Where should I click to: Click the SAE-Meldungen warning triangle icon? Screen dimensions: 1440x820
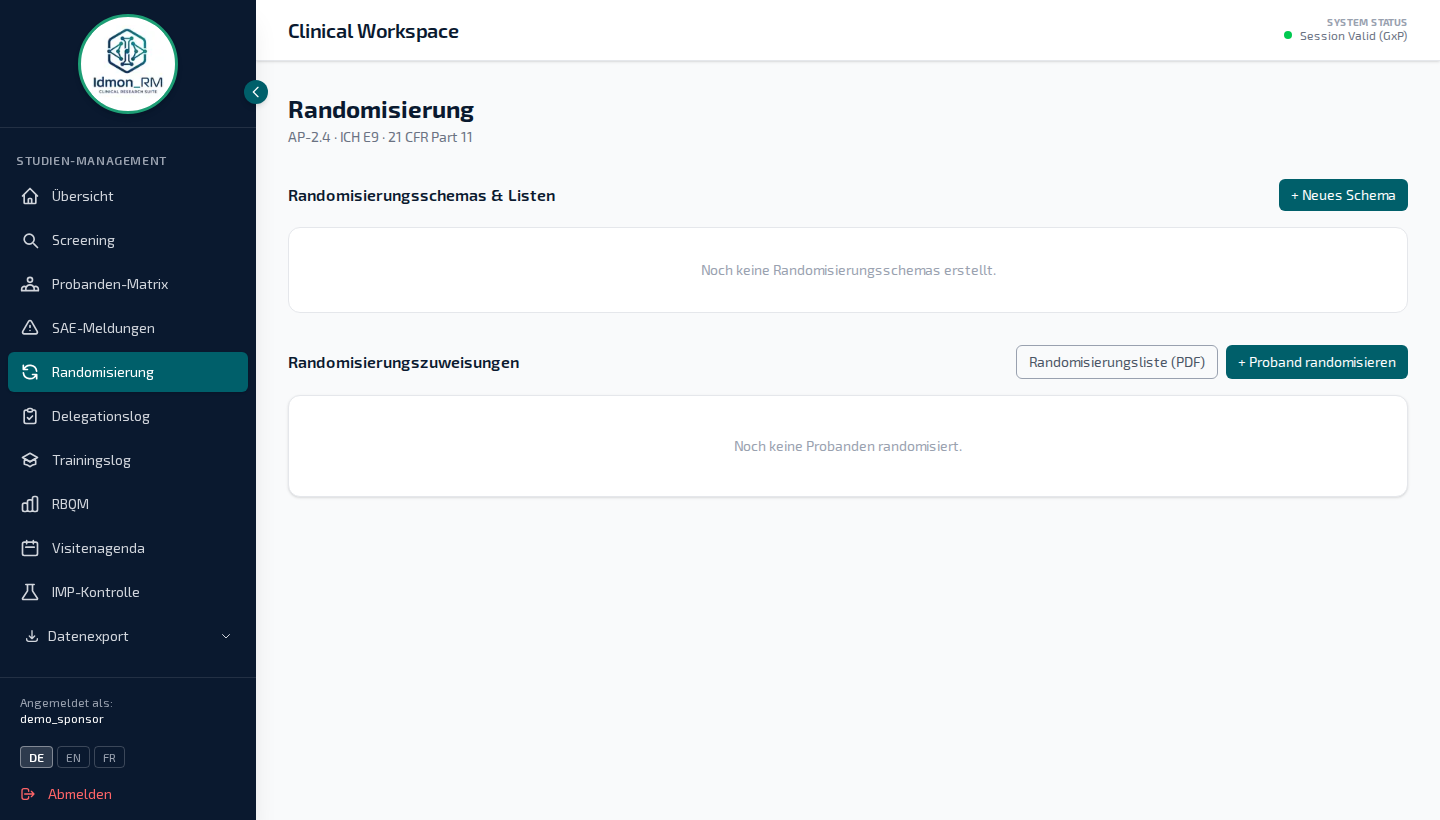point(30,328)
